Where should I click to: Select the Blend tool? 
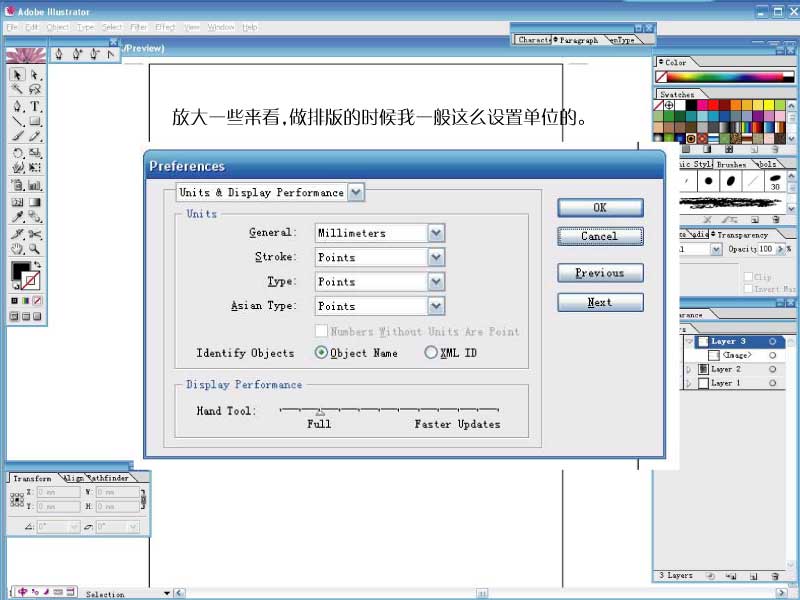(34, 217)
